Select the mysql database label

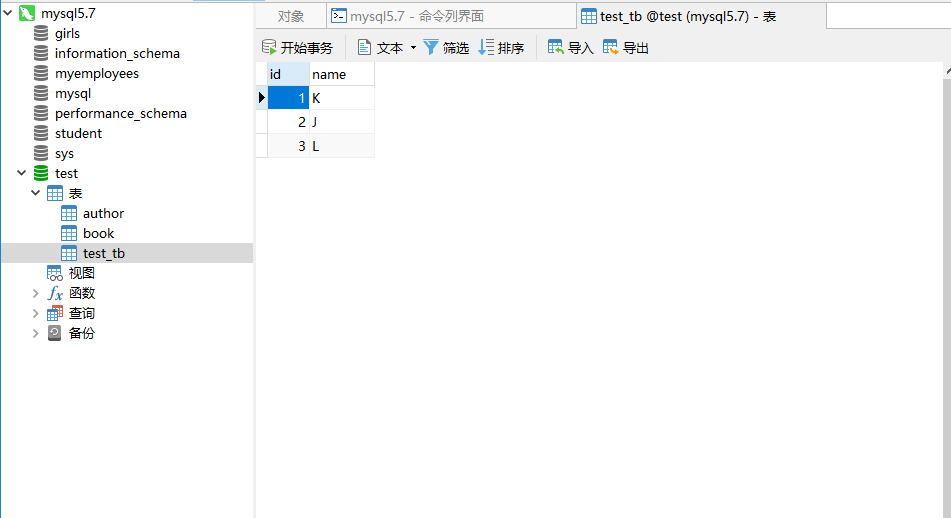73,93
